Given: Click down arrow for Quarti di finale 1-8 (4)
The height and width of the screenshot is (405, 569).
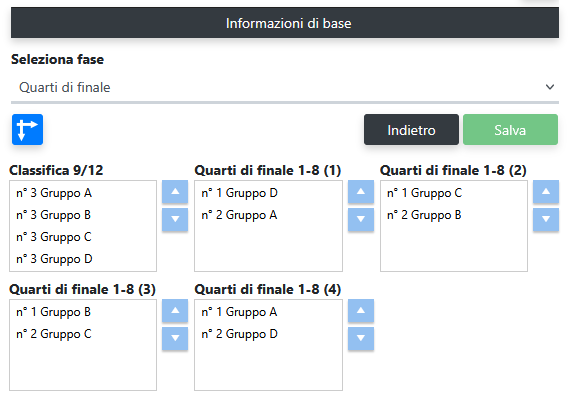Looking at the screenshot, I should click(361, 339).
